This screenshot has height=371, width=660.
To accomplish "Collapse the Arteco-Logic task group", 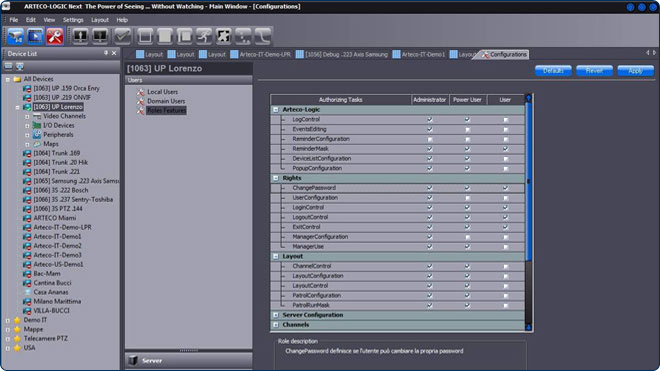I will (x=276, y=109).
